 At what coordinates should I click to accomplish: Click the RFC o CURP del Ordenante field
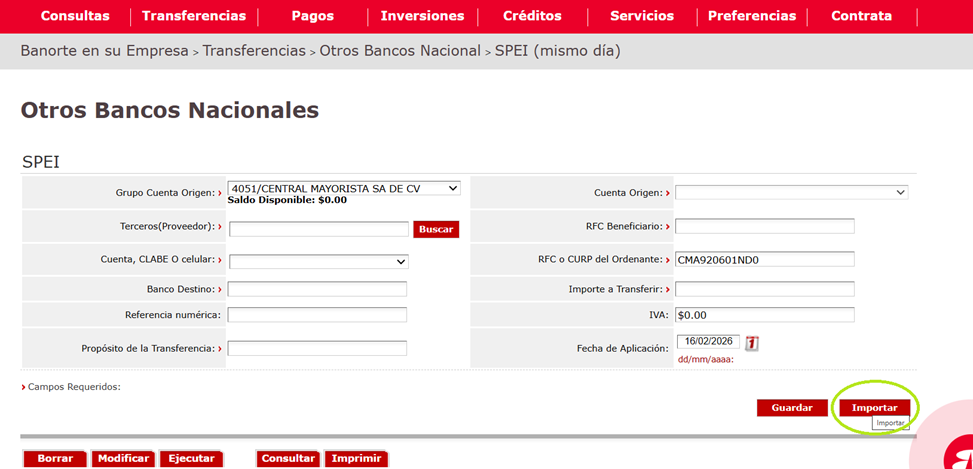(764, 259)
